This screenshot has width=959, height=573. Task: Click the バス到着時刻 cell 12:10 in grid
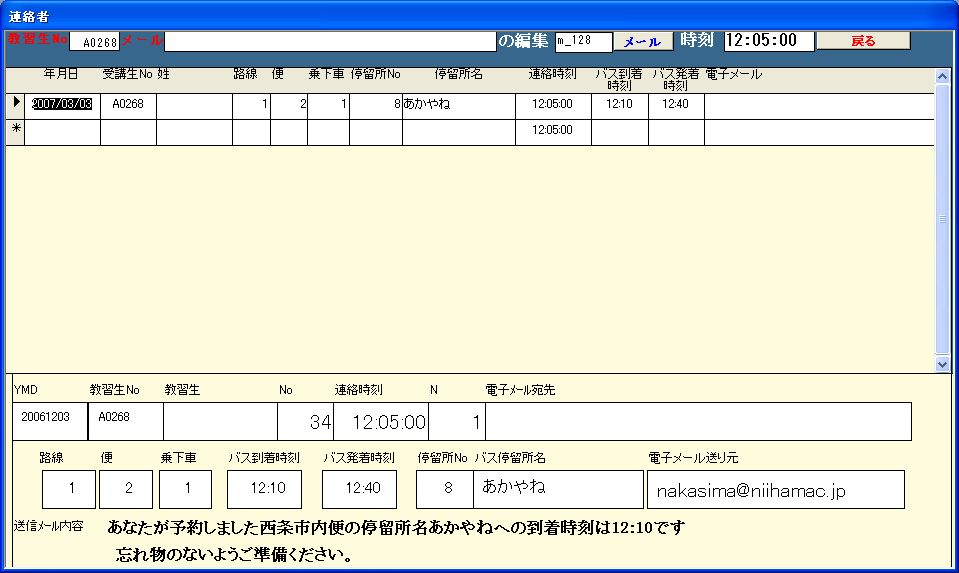tap(619, 104)
